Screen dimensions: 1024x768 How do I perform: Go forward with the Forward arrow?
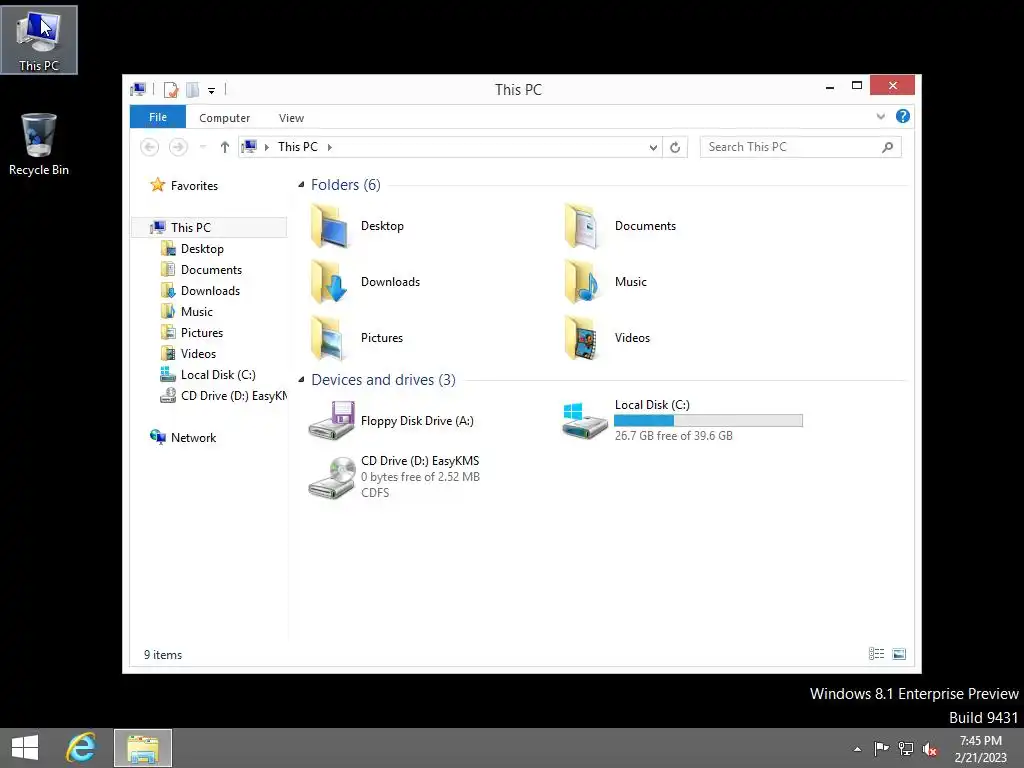(178, 148)
